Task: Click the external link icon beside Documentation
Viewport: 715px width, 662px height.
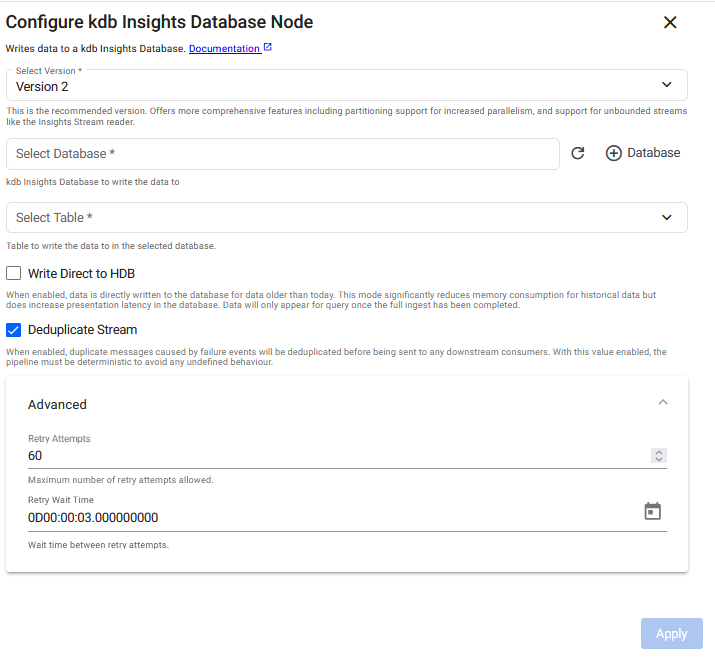Action: click(x=268, y=48)
